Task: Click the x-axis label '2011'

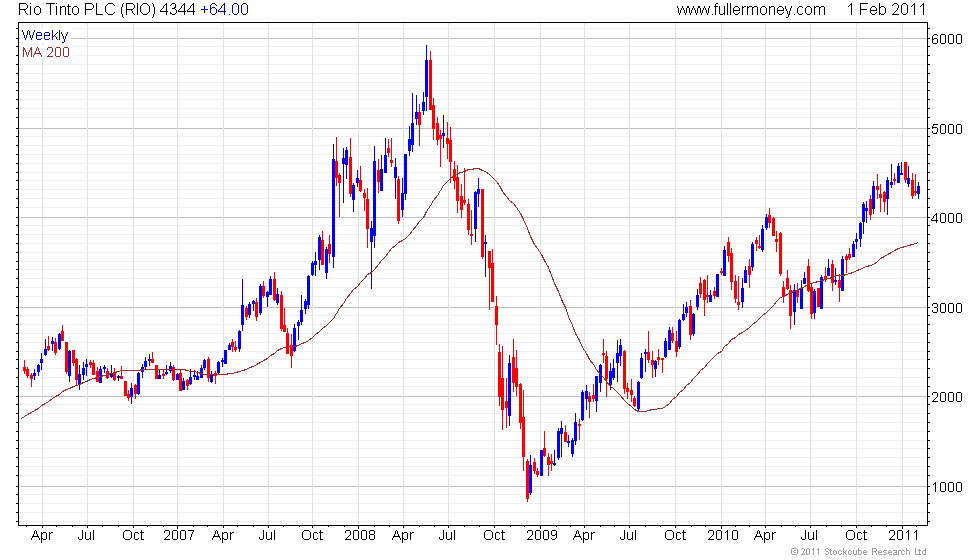Action: [x=903, y=536]
